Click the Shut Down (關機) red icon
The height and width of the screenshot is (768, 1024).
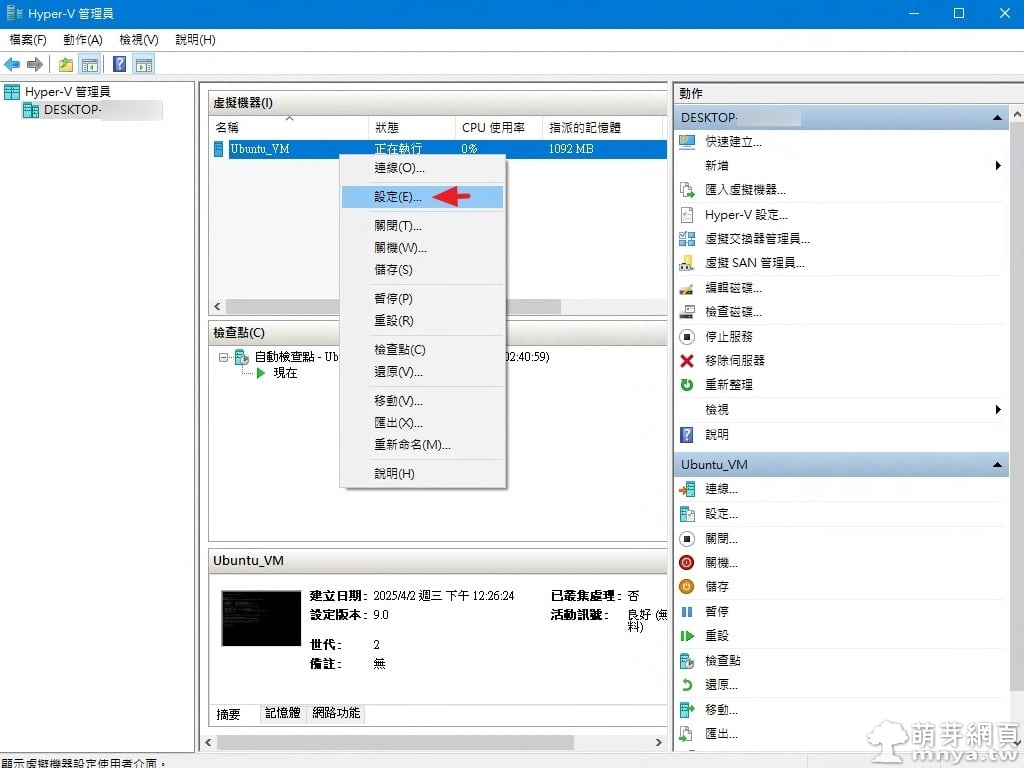(687, 563)
